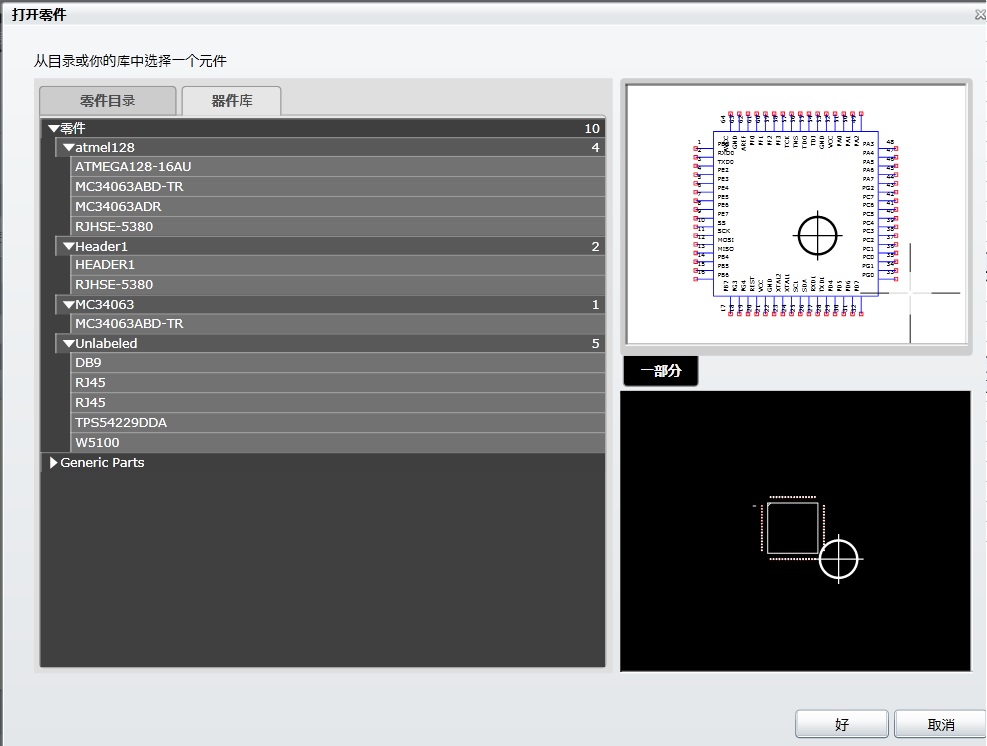Click the schematic symbol preview

[796, 214]
